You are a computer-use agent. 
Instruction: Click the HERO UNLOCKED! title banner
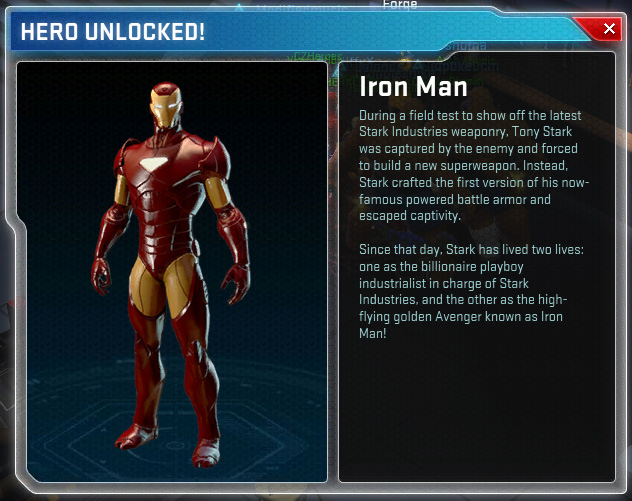pos(113,31)
